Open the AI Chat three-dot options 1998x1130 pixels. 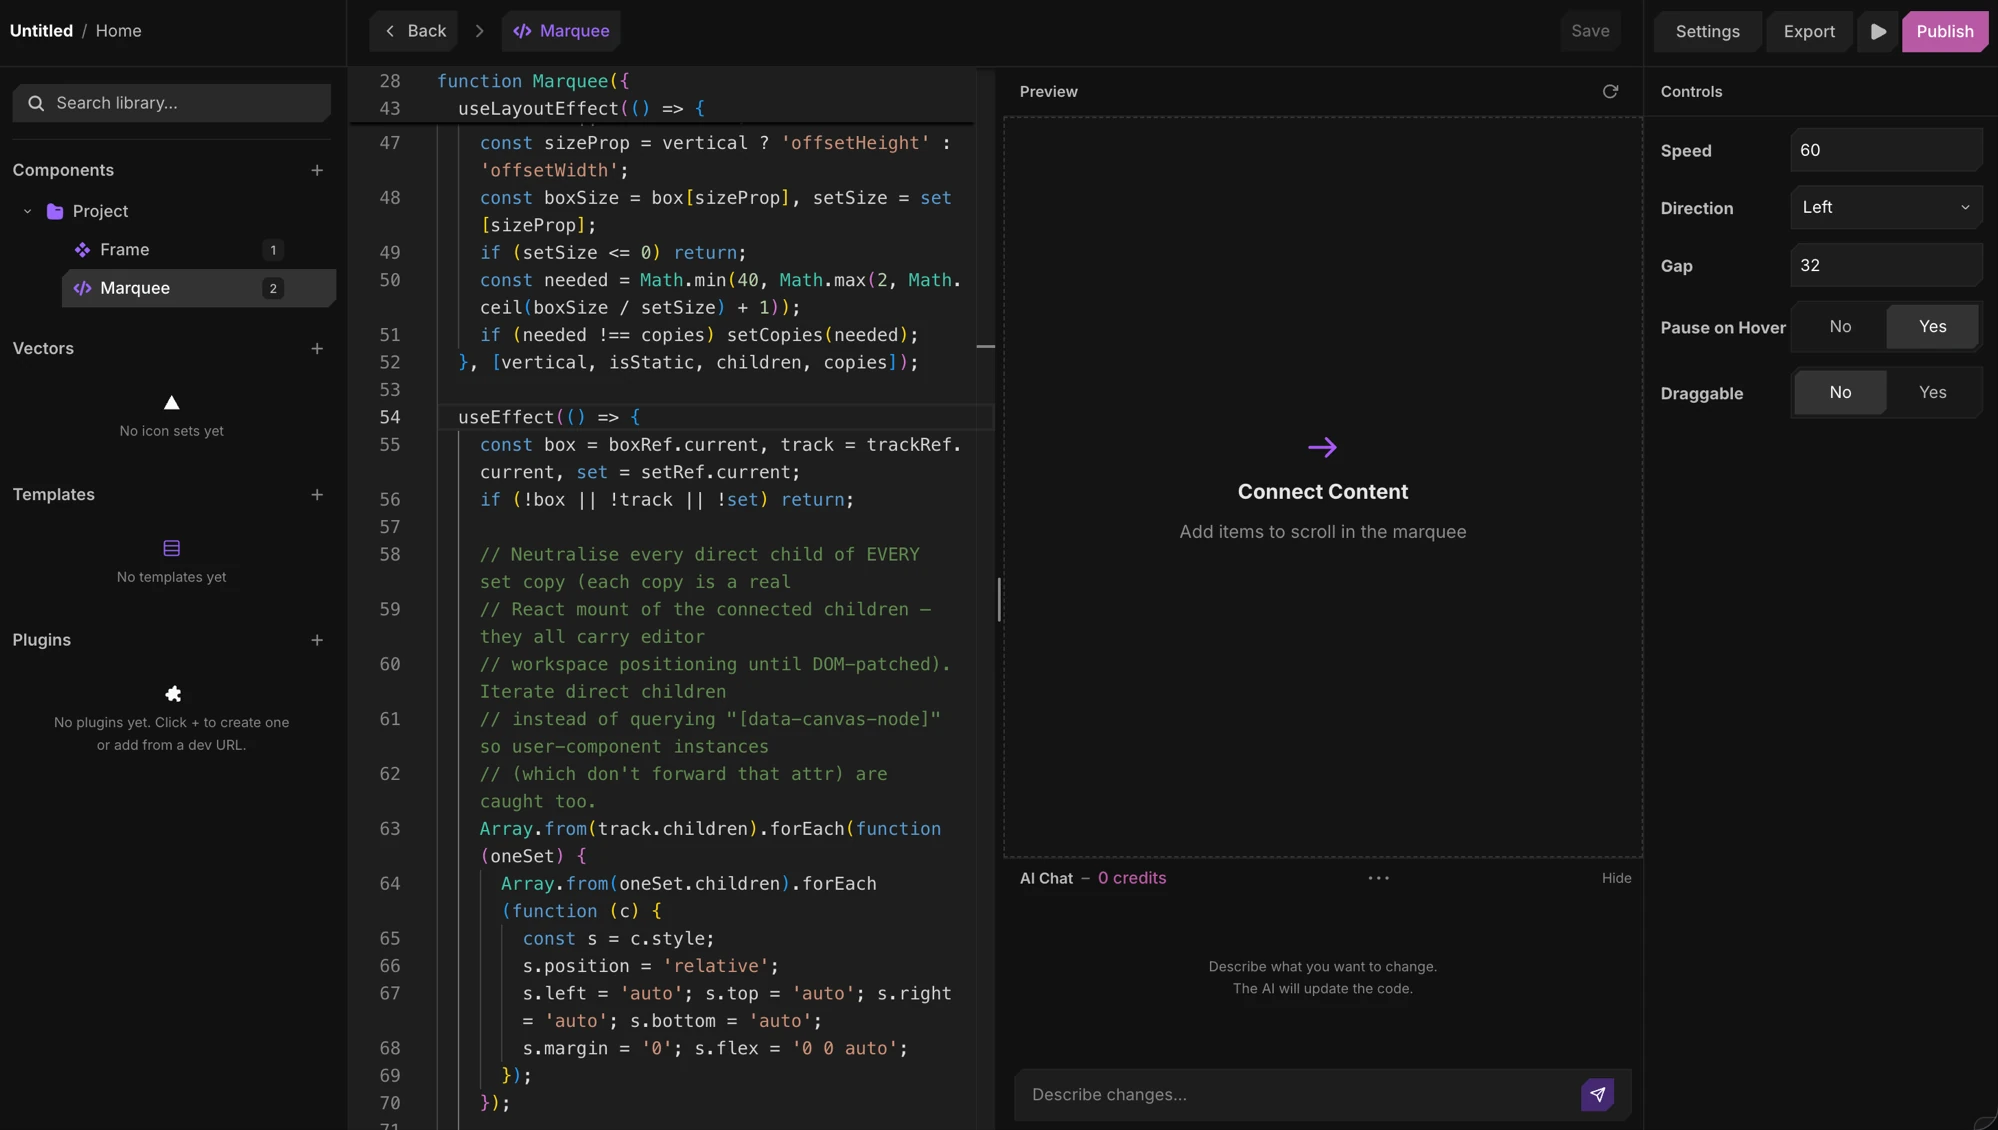click(1378, 878)
